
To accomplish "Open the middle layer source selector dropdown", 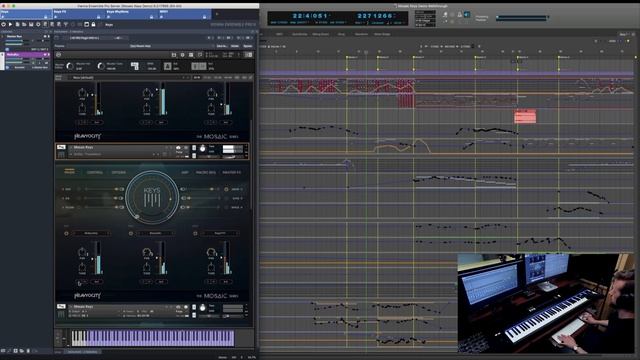I will 156,233.
